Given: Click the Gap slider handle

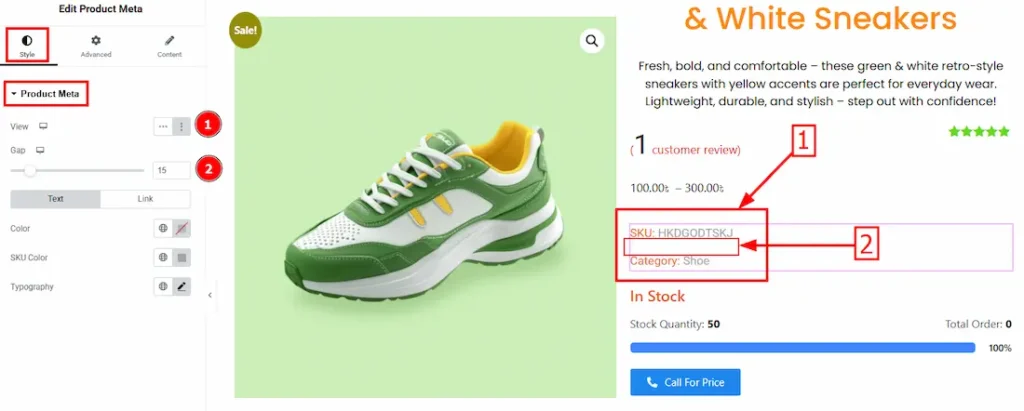Looking at the screenshot, I should (x=31, y=171).
